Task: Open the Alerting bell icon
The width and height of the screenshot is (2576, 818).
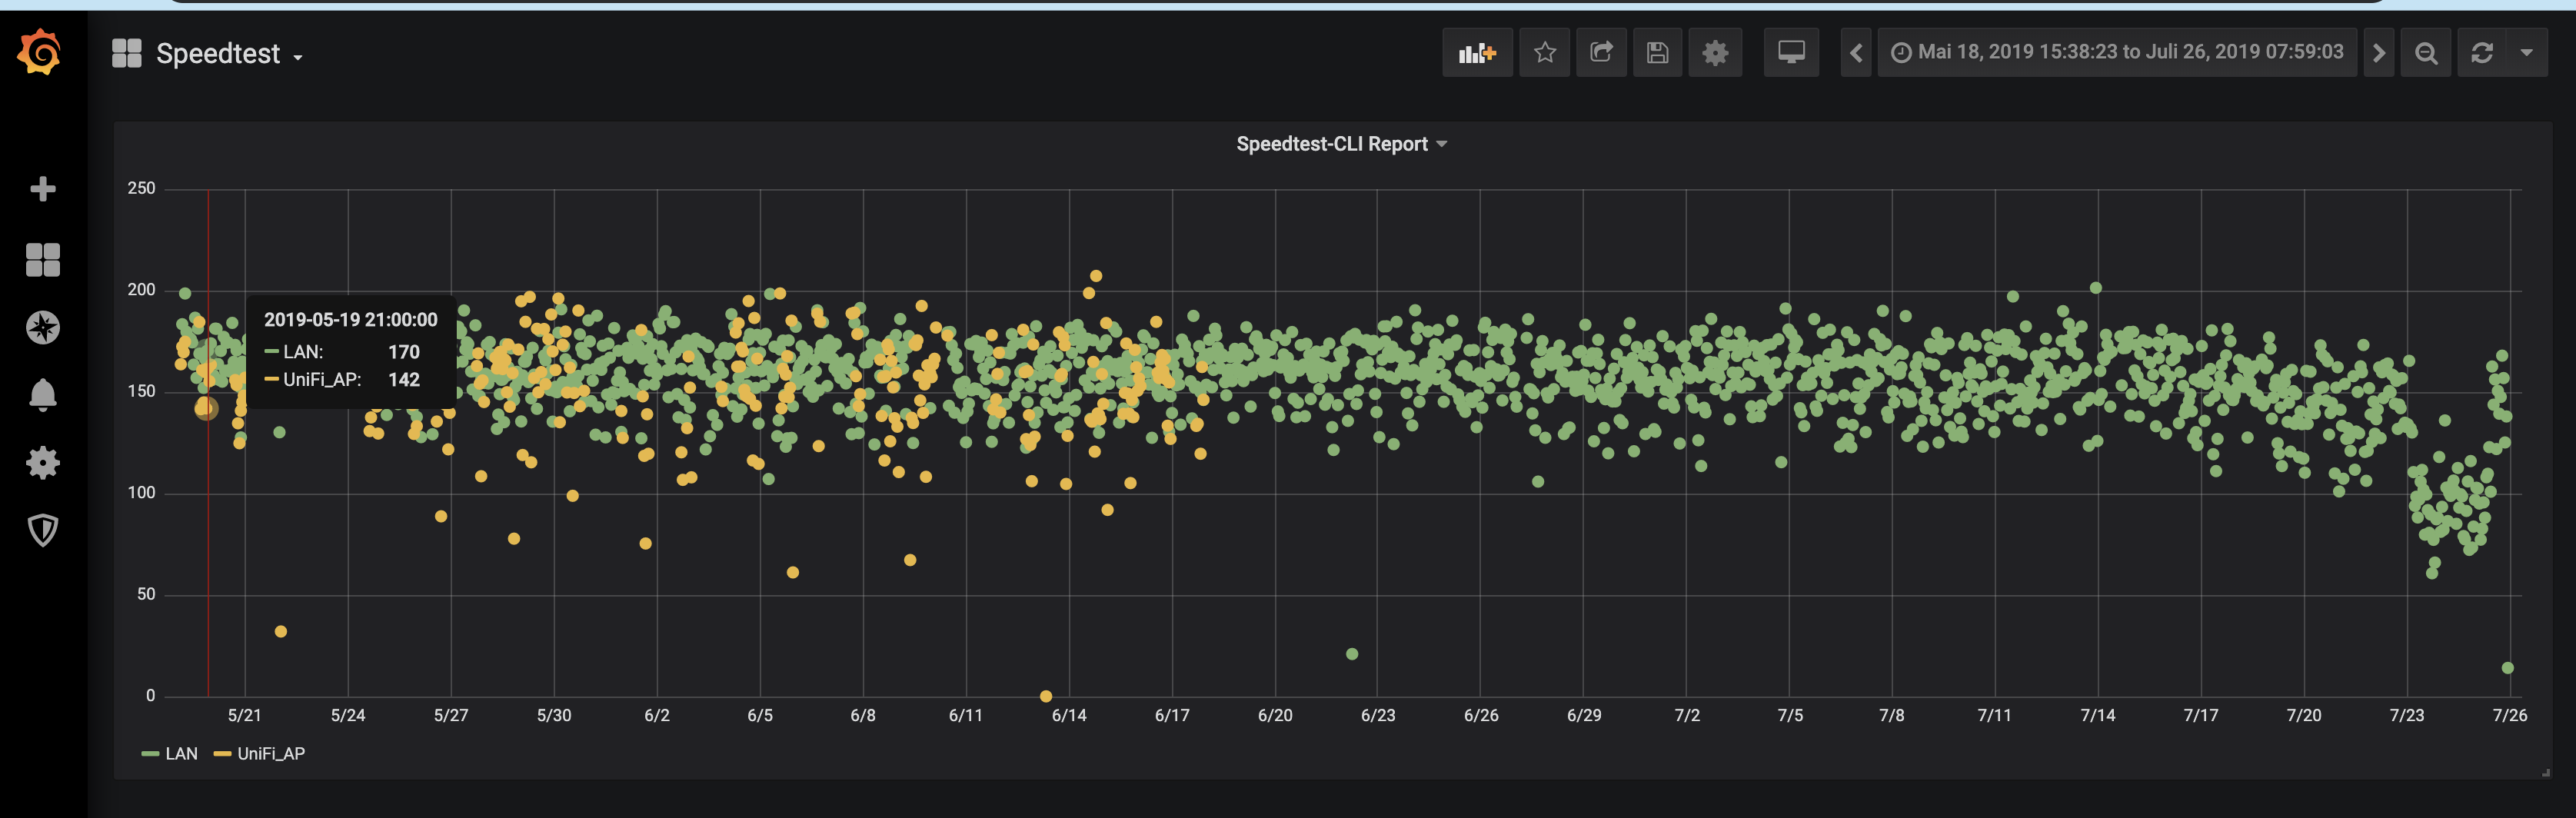Action: [43, 395]
